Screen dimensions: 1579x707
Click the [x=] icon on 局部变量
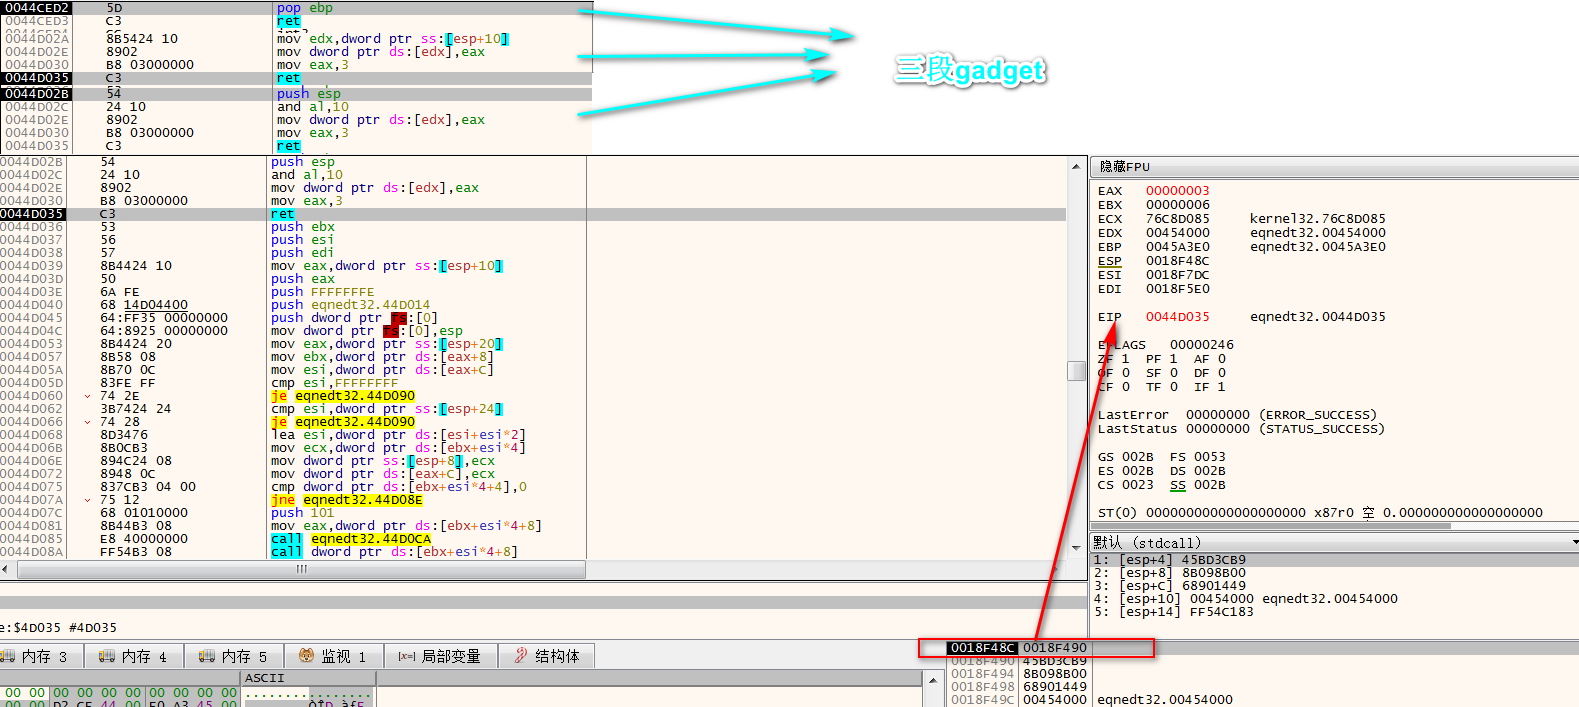tap(406, 656)
